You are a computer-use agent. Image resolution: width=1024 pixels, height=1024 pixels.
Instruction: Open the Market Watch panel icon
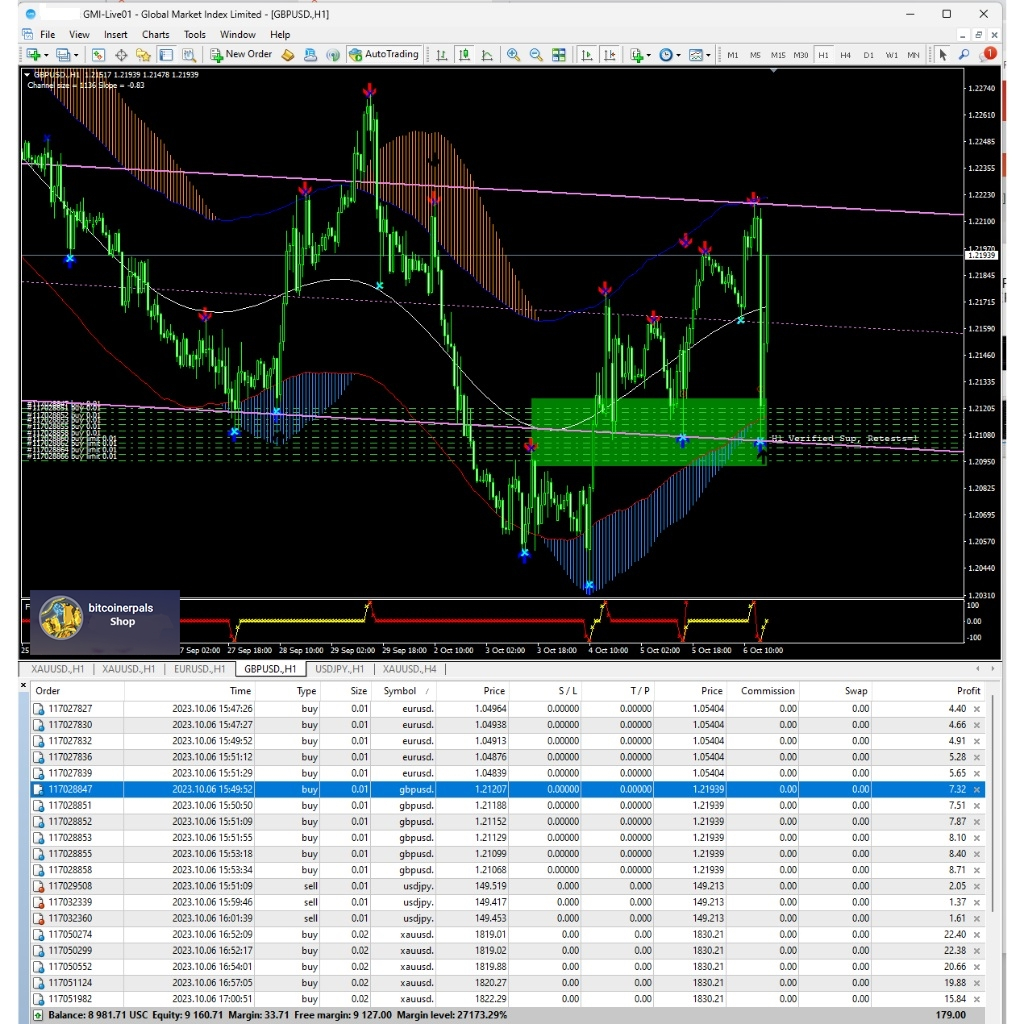tap(99, 55)
